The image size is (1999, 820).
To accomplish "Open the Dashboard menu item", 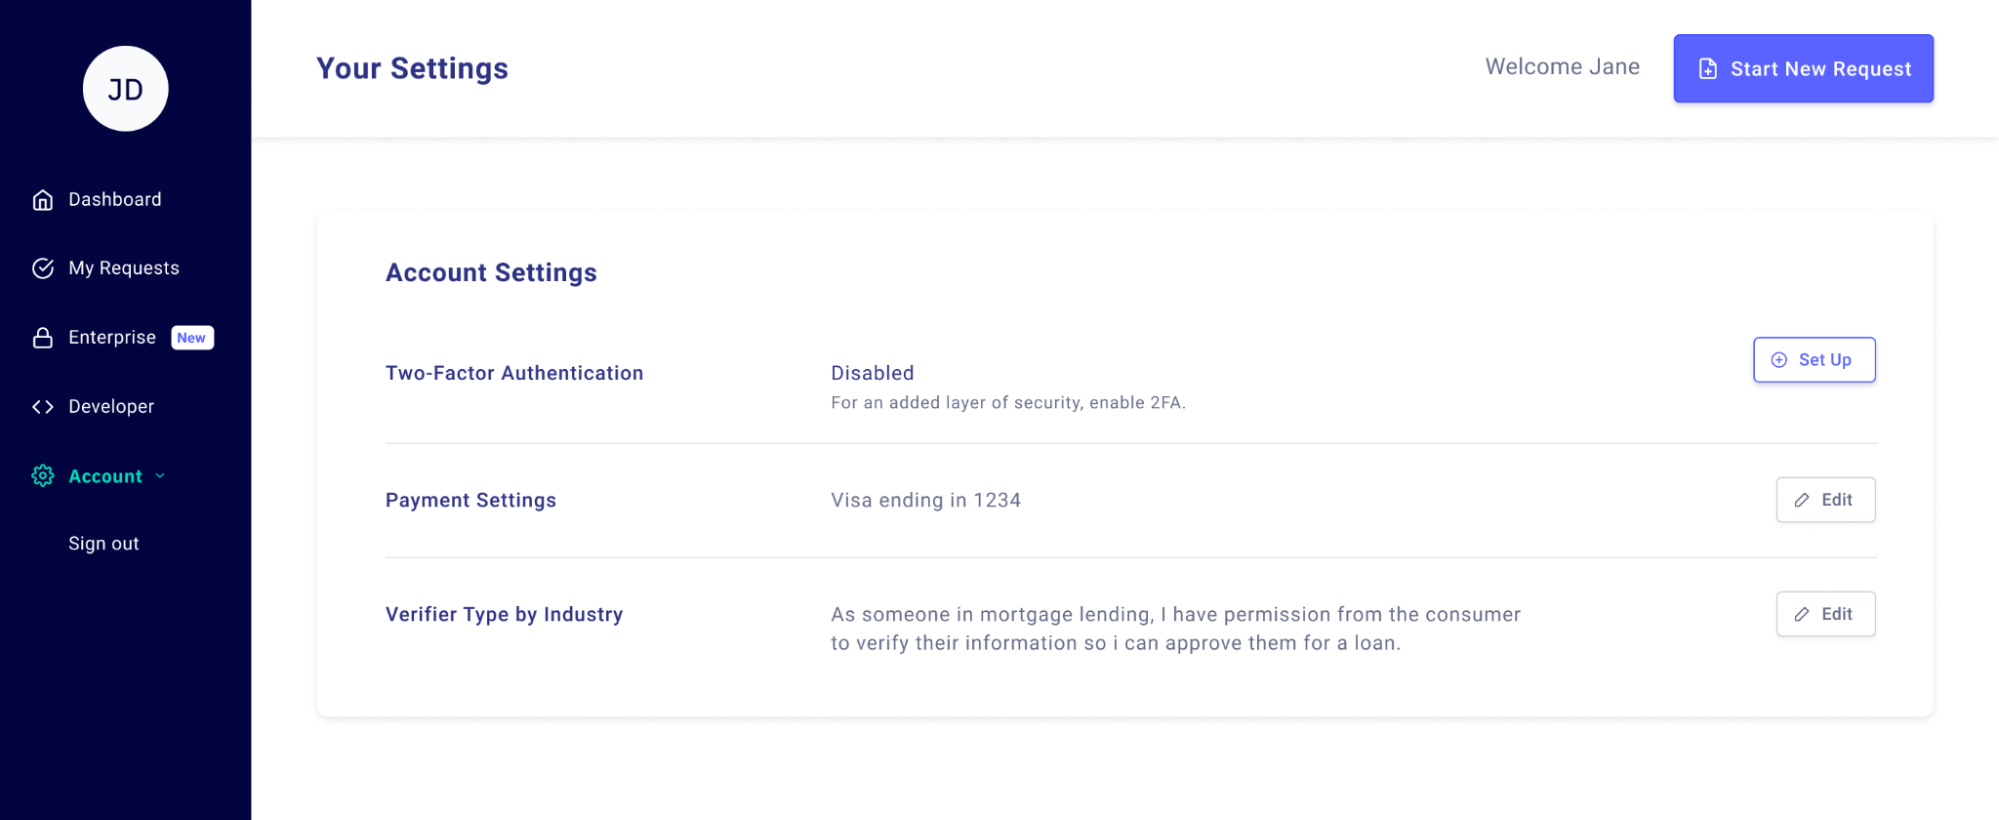I will pyautogui.click(x=114, y=200).
